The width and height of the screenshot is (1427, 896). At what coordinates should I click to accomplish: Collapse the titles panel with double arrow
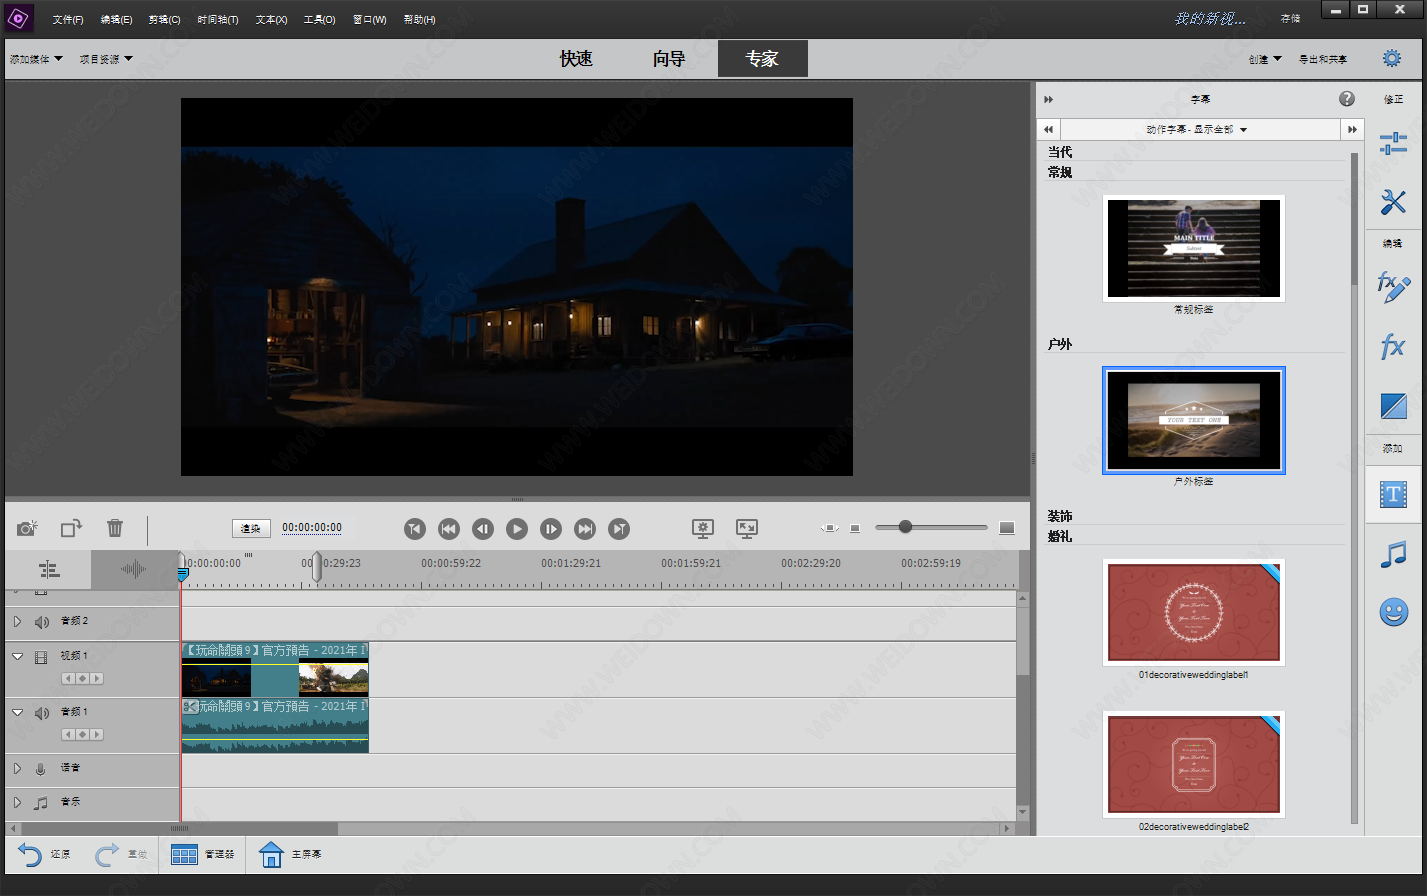pos(1049,99)
